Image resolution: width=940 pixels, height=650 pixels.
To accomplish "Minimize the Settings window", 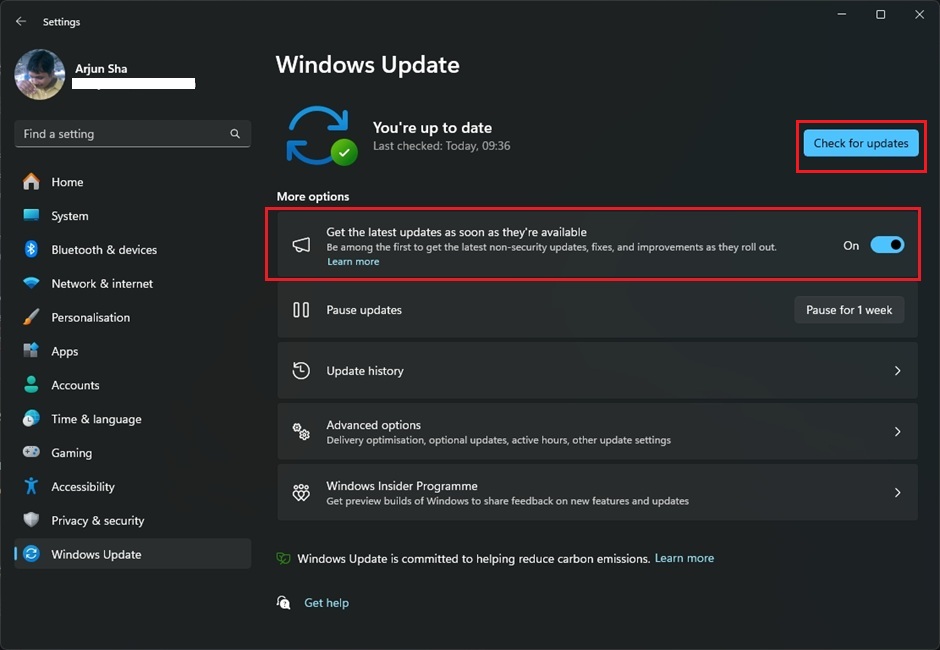I will pos(842,14).
